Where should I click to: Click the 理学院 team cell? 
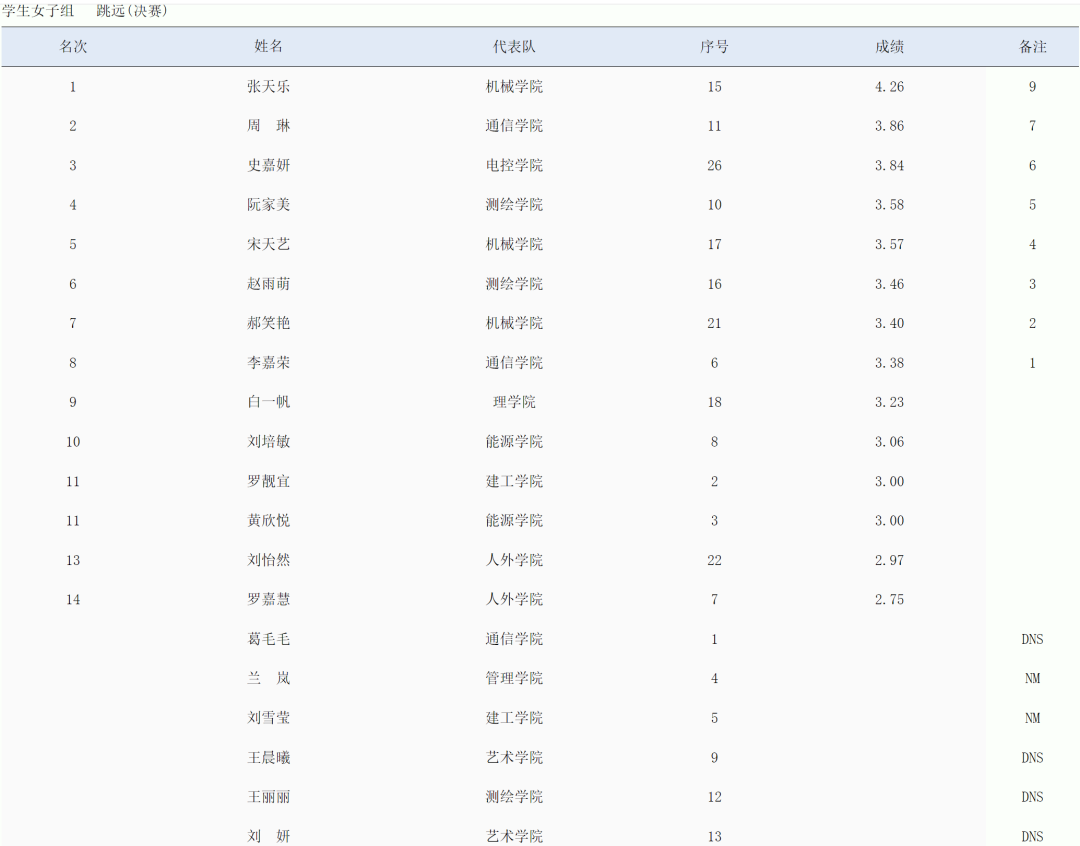pyautogui.click(x=514, y=402)
